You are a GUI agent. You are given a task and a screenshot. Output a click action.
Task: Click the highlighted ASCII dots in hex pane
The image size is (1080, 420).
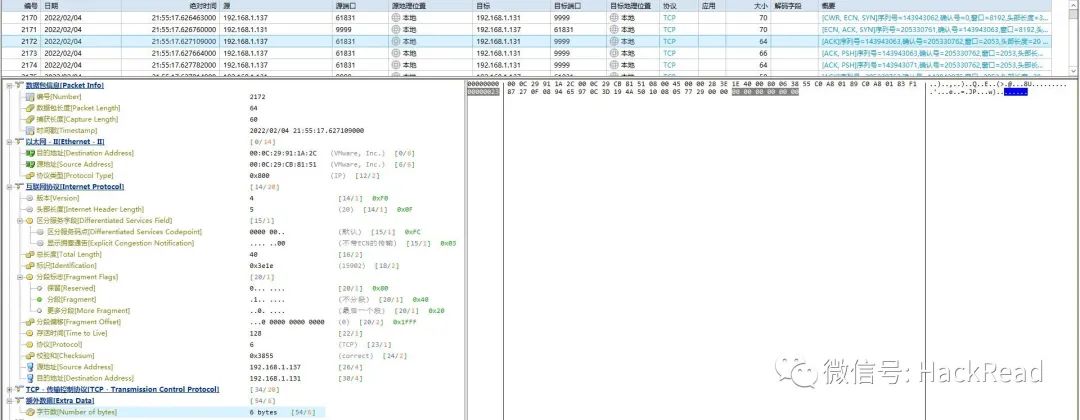point(1015,92)
